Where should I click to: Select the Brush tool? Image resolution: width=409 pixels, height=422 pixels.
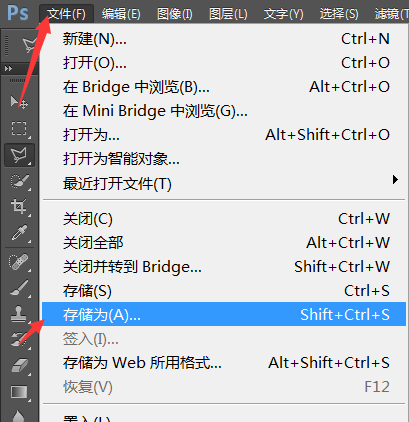pyautogui.click(x=19, y=288)
